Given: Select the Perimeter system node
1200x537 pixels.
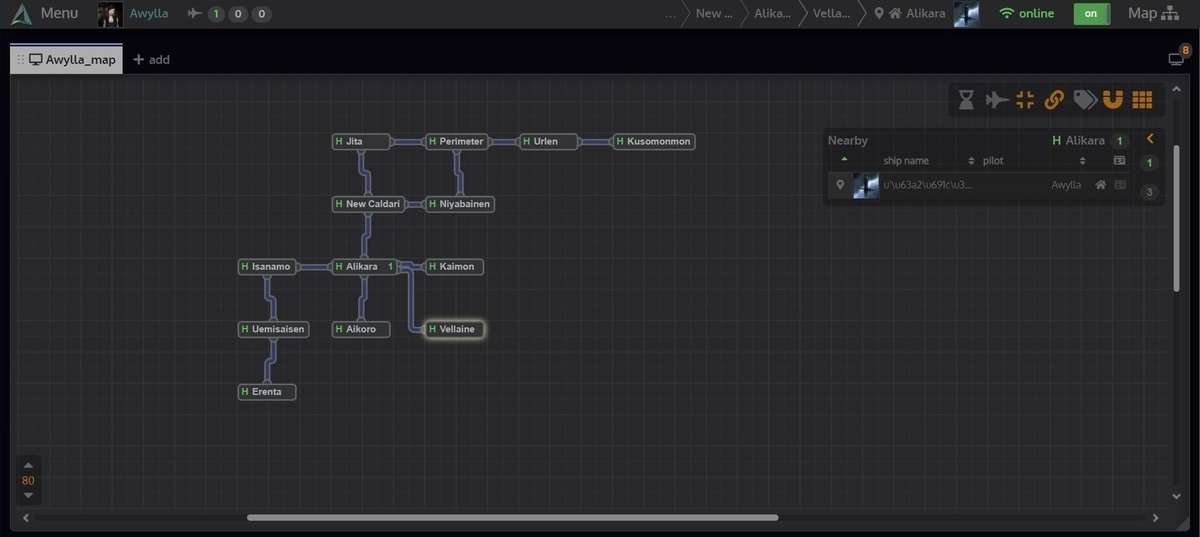Looking at the screenshot, I should pyautogui.click(x=456, y=141).
